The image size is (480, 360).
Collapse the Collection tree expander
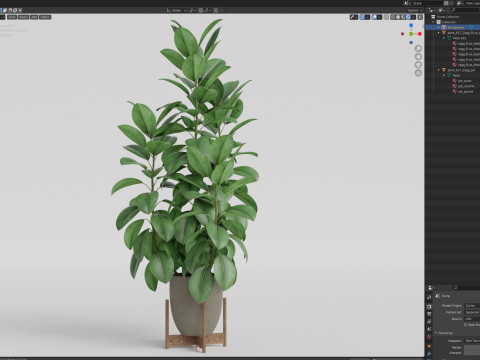[433, 22]
